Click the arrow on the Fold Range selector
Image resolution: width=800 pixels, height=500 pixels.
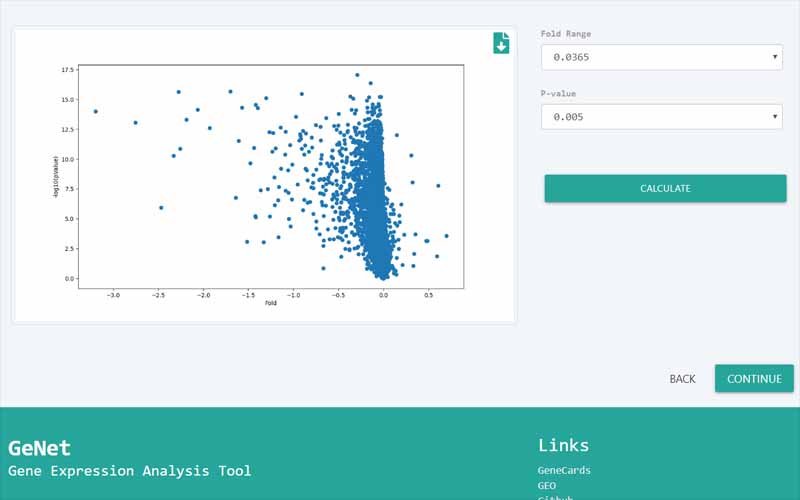[775, 57]
